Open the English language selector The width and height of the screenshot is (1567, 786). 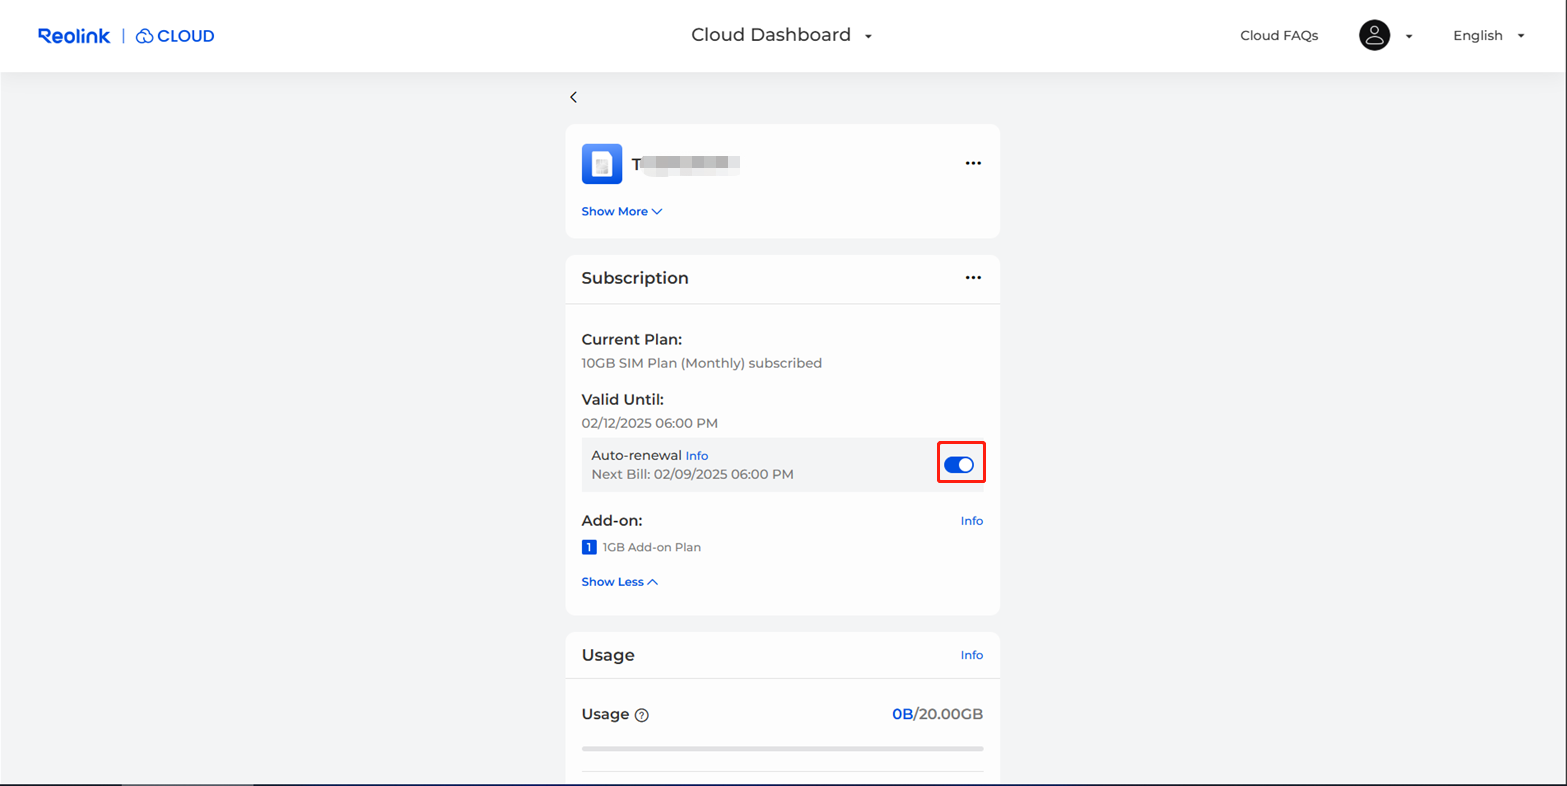click(x=1488, y=36)
